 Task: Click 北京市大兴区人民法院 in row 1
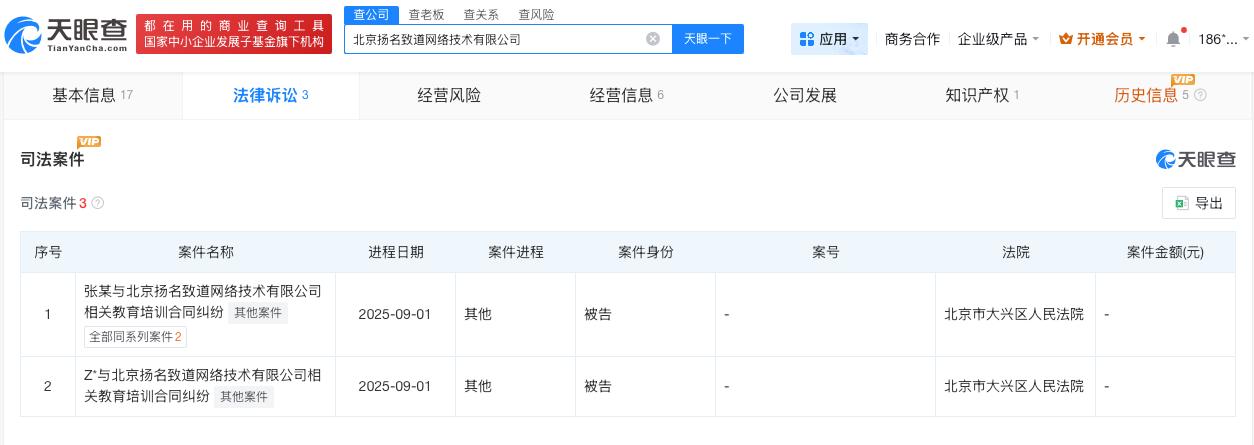(x=1014, y=314)
